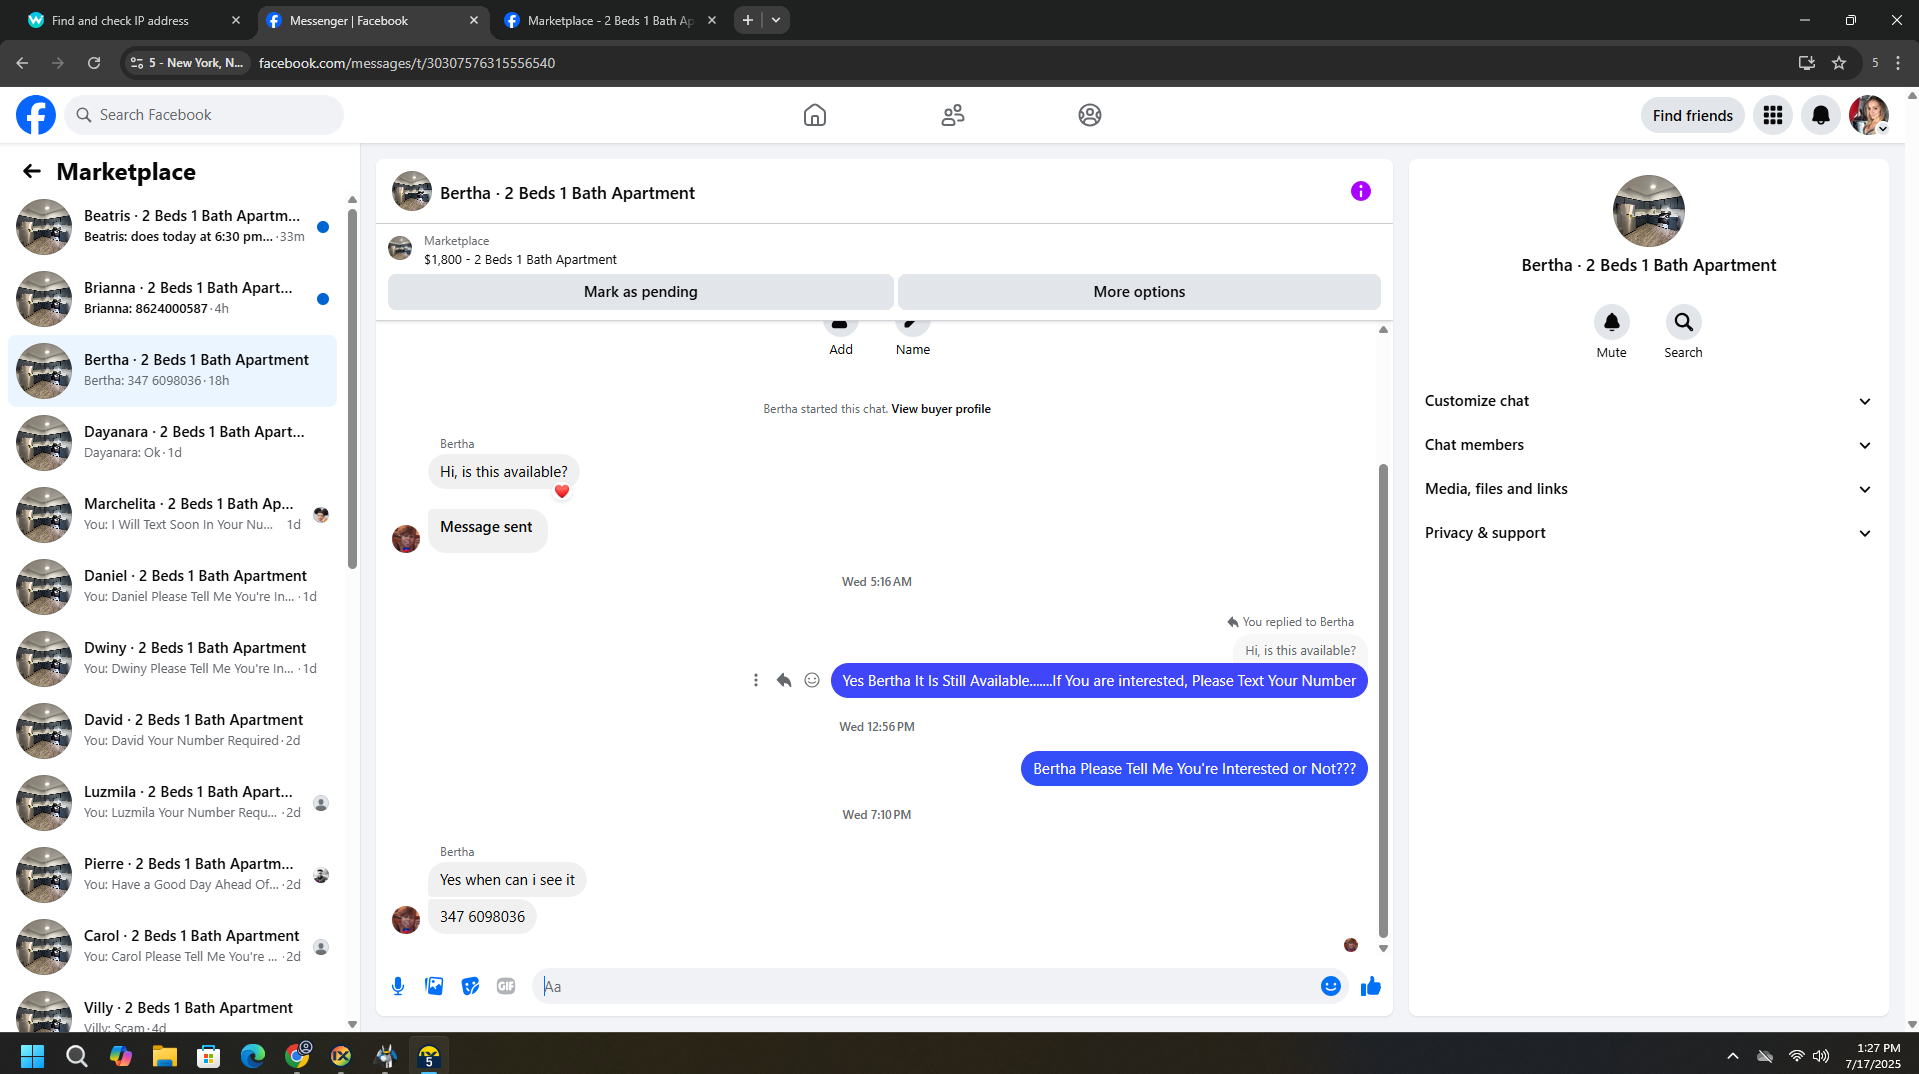Expand the Chat members section
The height and width of the screenshot is (1074, 1919).
(1648, 445)
